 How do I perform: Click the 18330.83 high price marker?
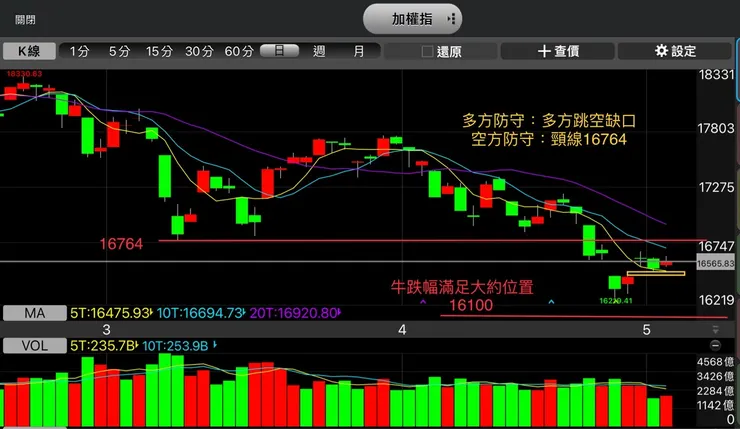click(24, 74)
